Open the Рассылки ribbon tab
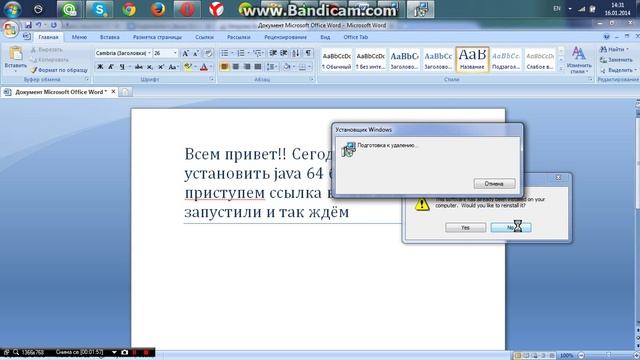This screenshot has height=360, width=640. pyautogui.click(x=239, y=37)
